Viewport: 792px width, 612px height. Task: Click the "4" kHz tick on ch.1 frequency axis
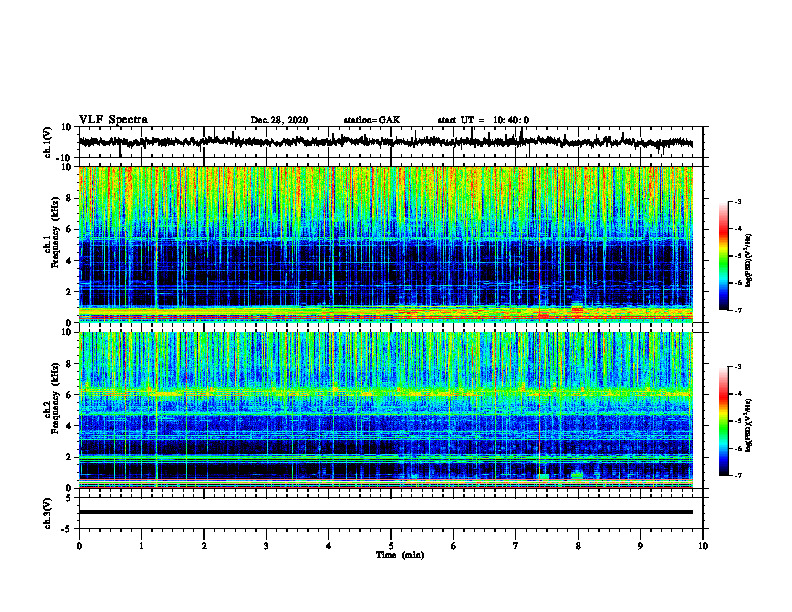pyautogui.click(x=69, y=261)
